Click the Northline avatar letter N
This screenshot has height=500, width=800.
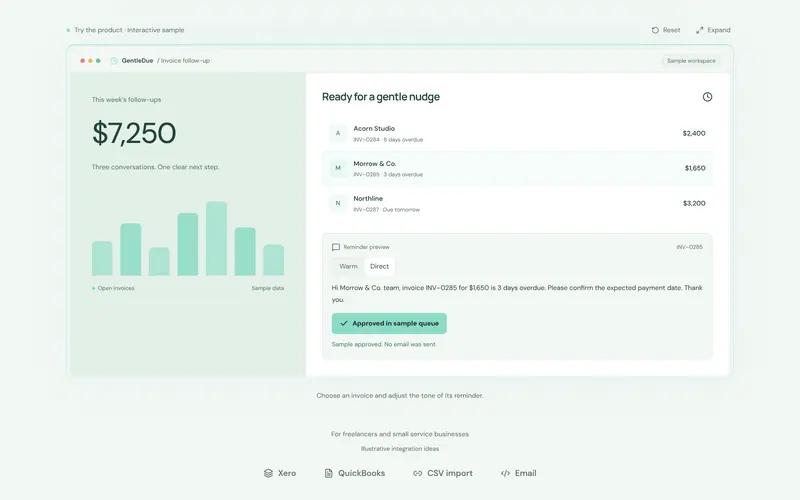tap(338, 203)
